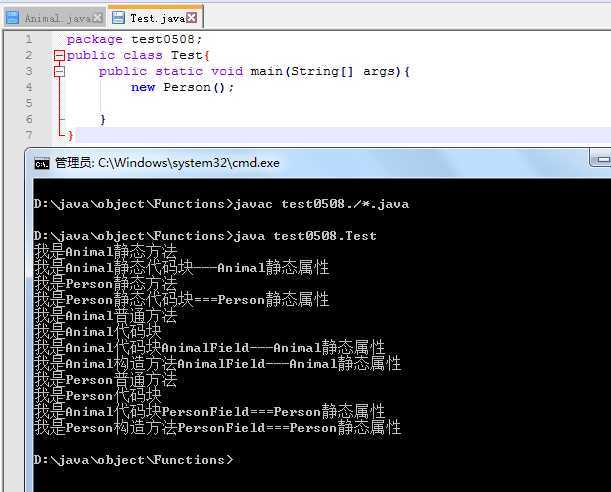Close the Animal.java tab
Screen dimensions: 611x492
point(98,18)
